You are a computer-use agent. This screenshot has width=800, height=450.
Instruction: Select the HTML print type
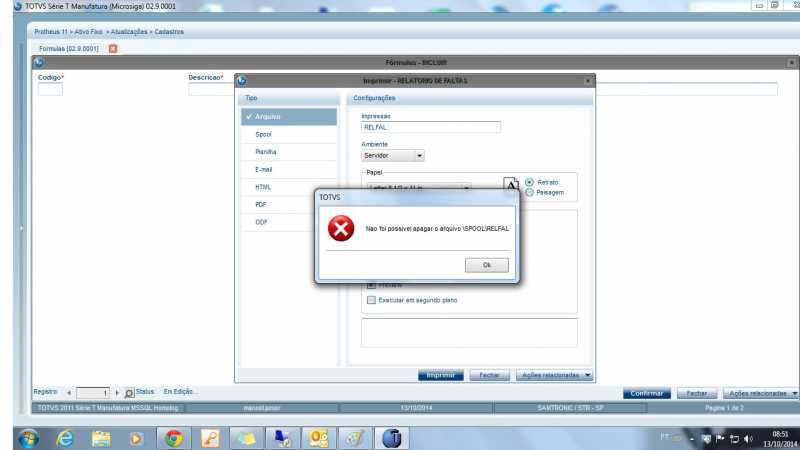coord(278,187)
